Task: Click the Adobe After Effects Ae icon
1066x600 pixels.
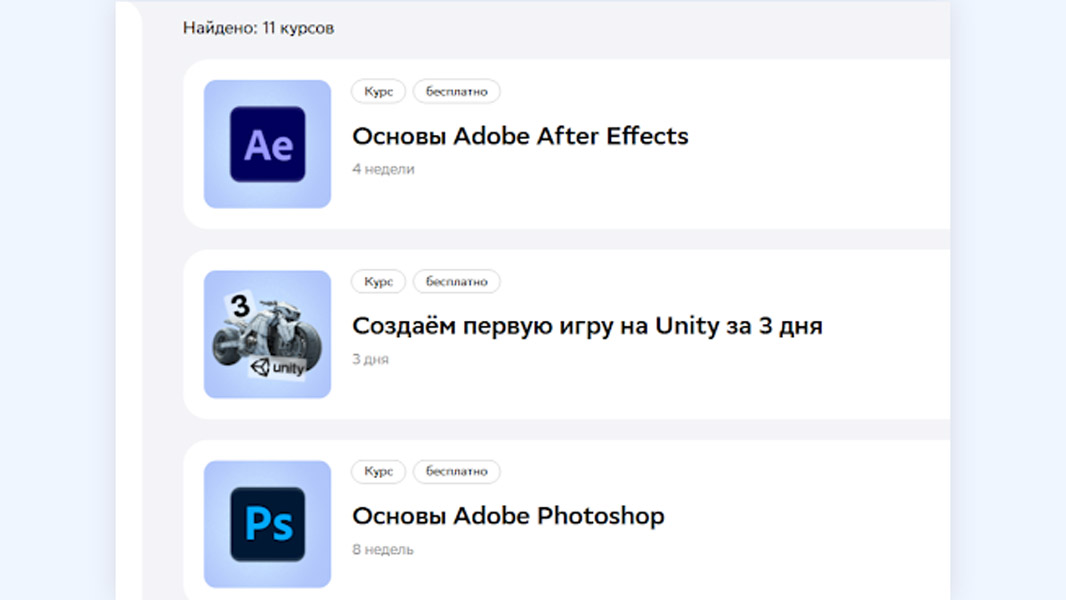Action: click(x=267, y=144)
